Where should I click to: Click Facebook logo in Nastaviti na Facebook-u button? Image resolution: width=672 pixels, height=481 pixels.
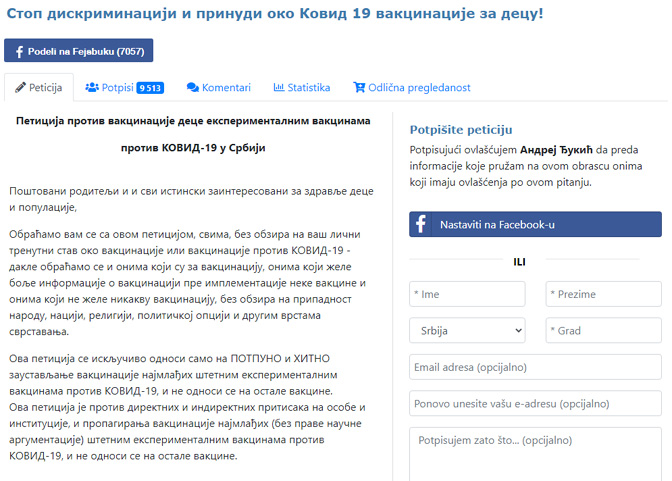[422, 224]
